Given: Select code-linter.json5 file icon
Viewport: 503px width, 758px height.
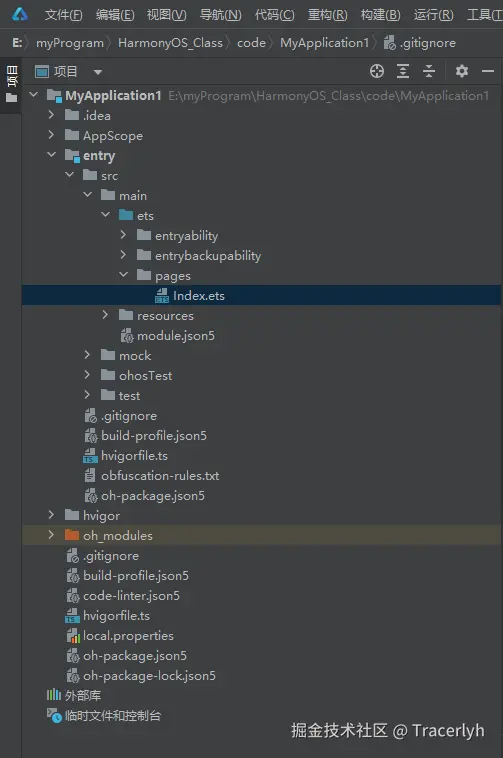Looking at the screenshot, I should click(x=72, y=596).
